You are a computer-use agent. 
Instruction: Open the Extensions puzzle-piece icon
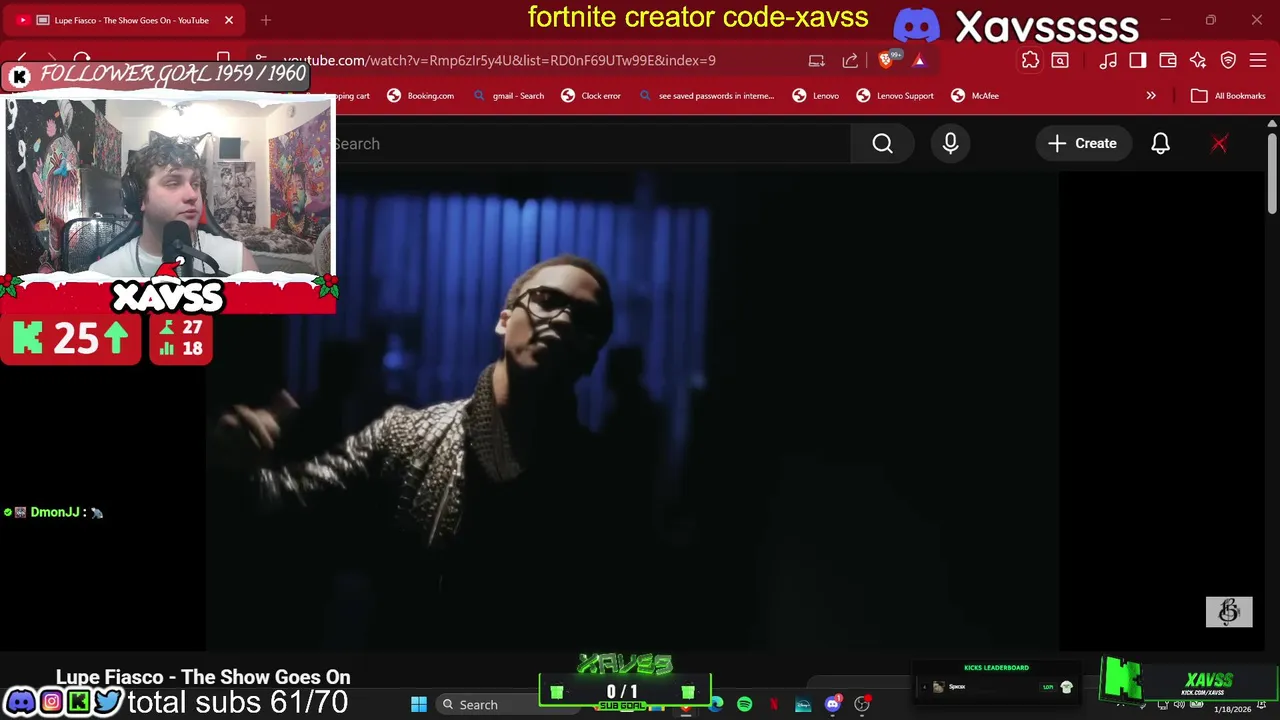[1030, 60]
